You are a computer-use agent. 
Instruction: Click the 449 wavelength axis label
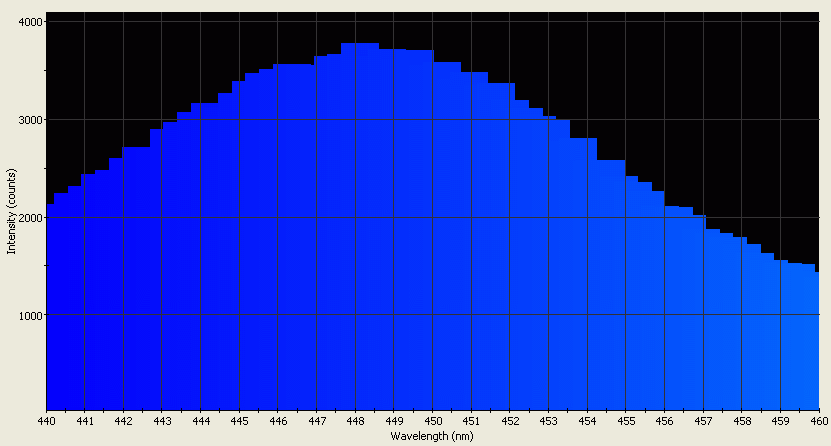coord(394,421)
